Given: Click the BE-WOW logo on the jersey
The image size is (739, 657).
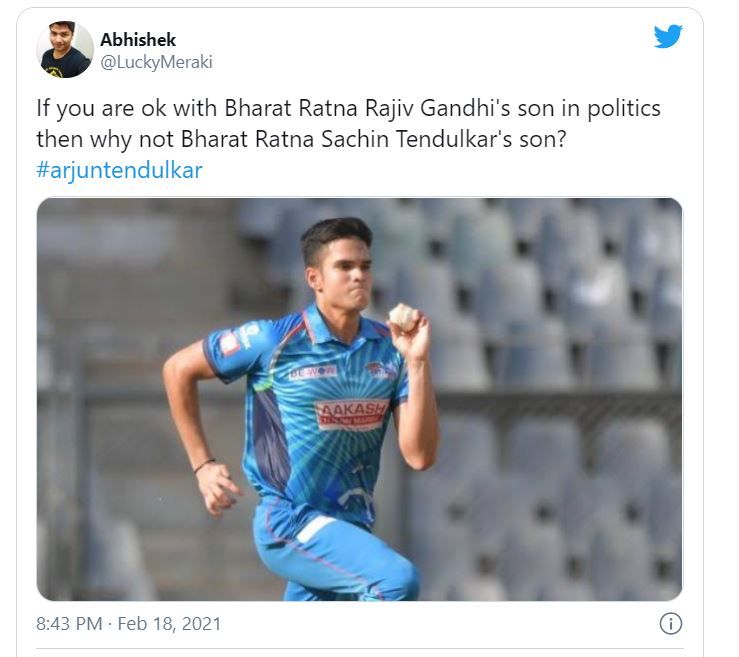Looking at the screenshot, I should [313, 371].
